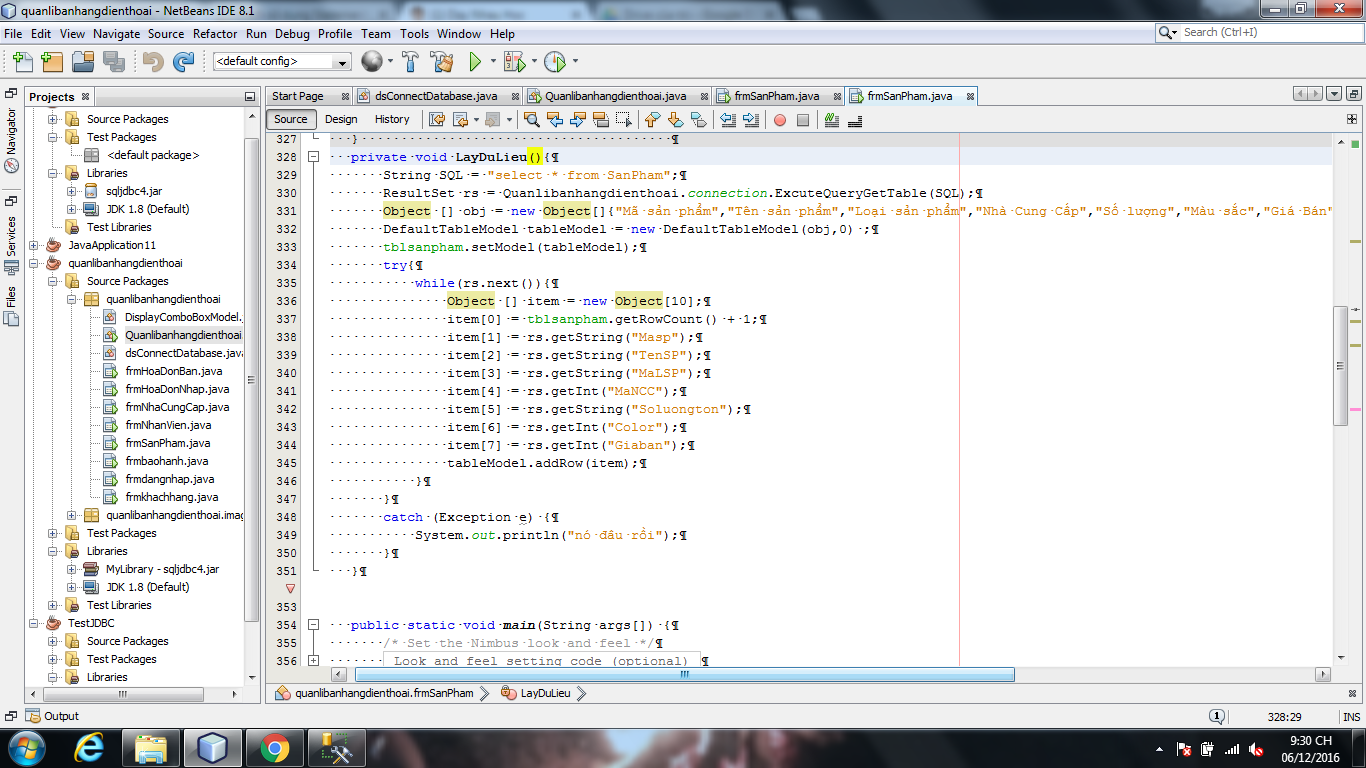Expand the JavaApplication11 project node
Image resolution: width=1366 pixels, height=768 pixels.
pos(35,245)
